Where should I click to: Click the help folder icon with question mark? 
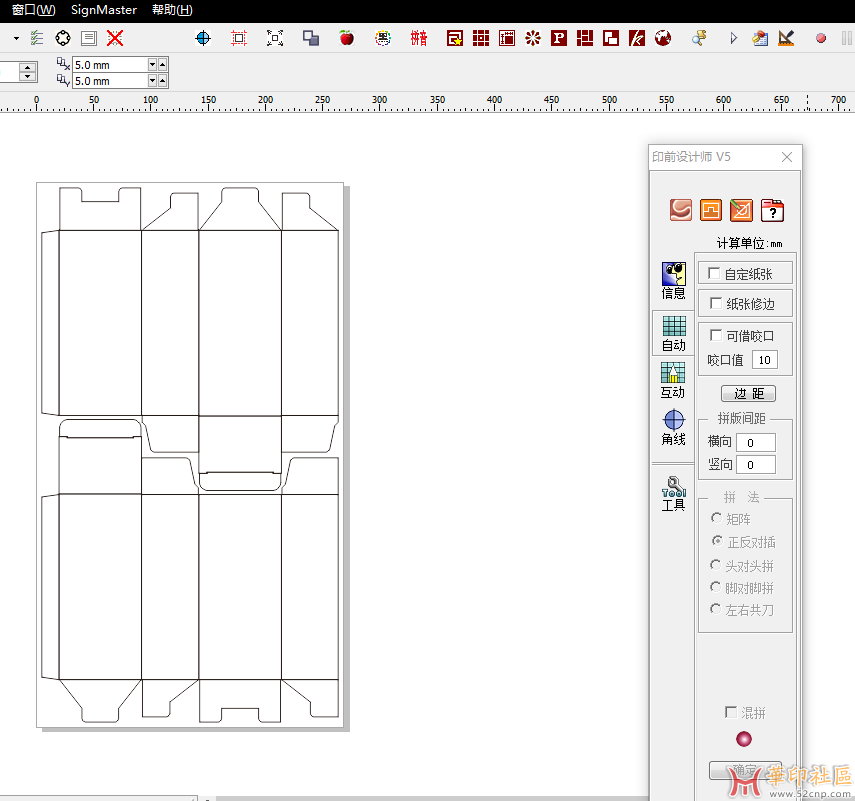(x=771, y=210)
